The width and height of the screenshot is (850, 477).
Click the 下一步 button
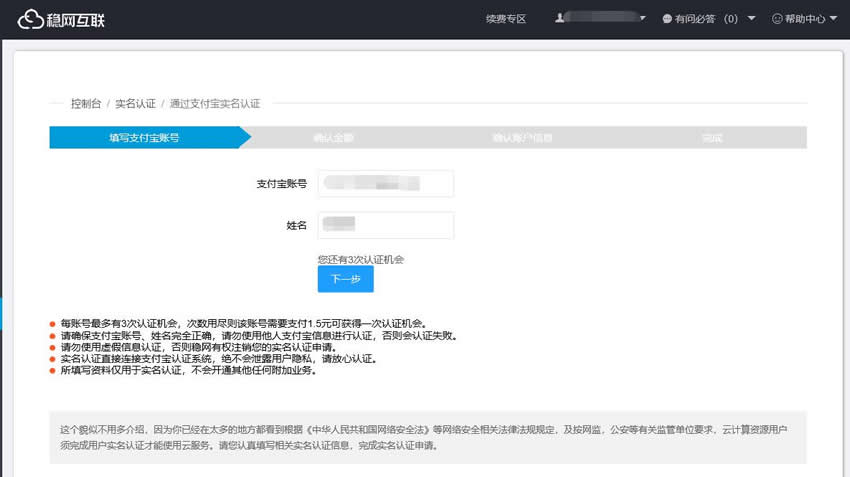(345, 279)
